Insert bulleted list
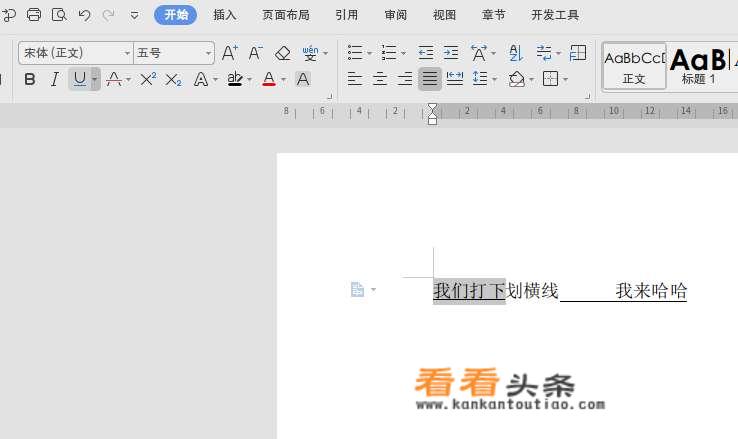The image size is (738, 439). point(355,53)
